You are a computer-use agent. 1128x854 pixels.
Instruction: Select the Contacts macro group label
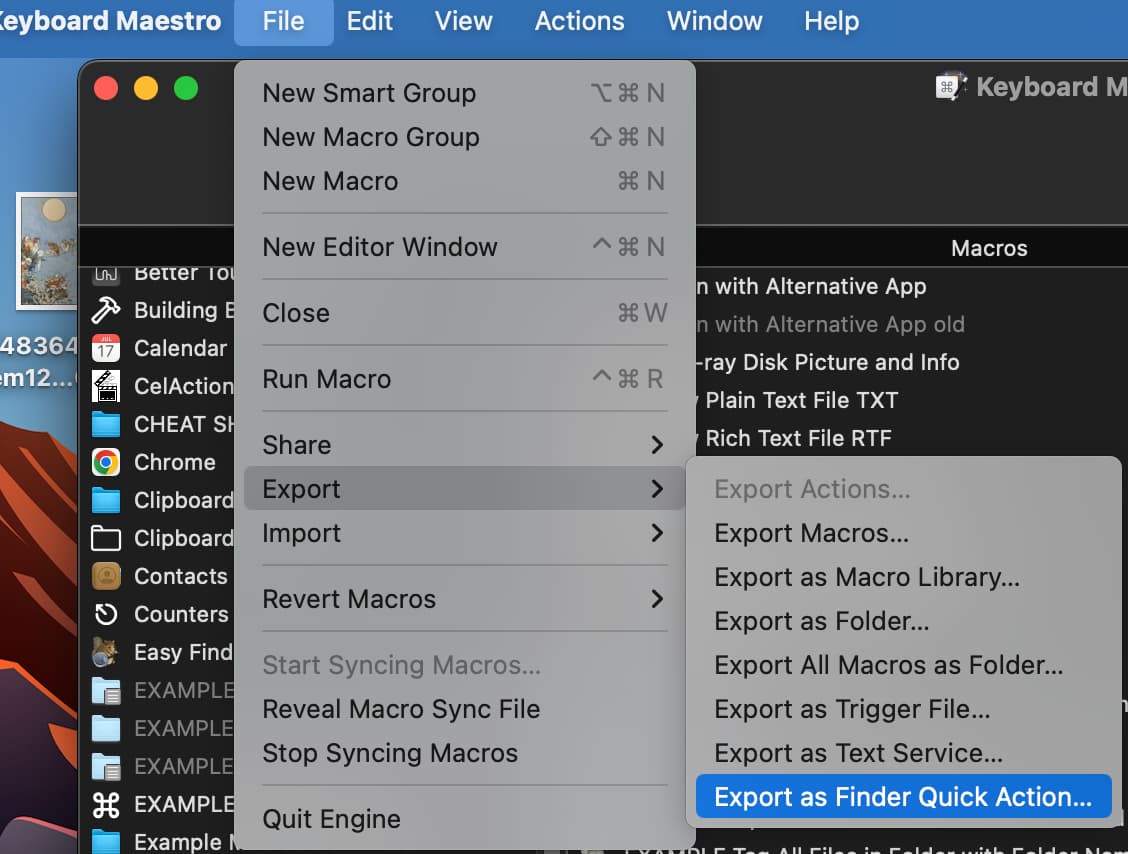181,576
